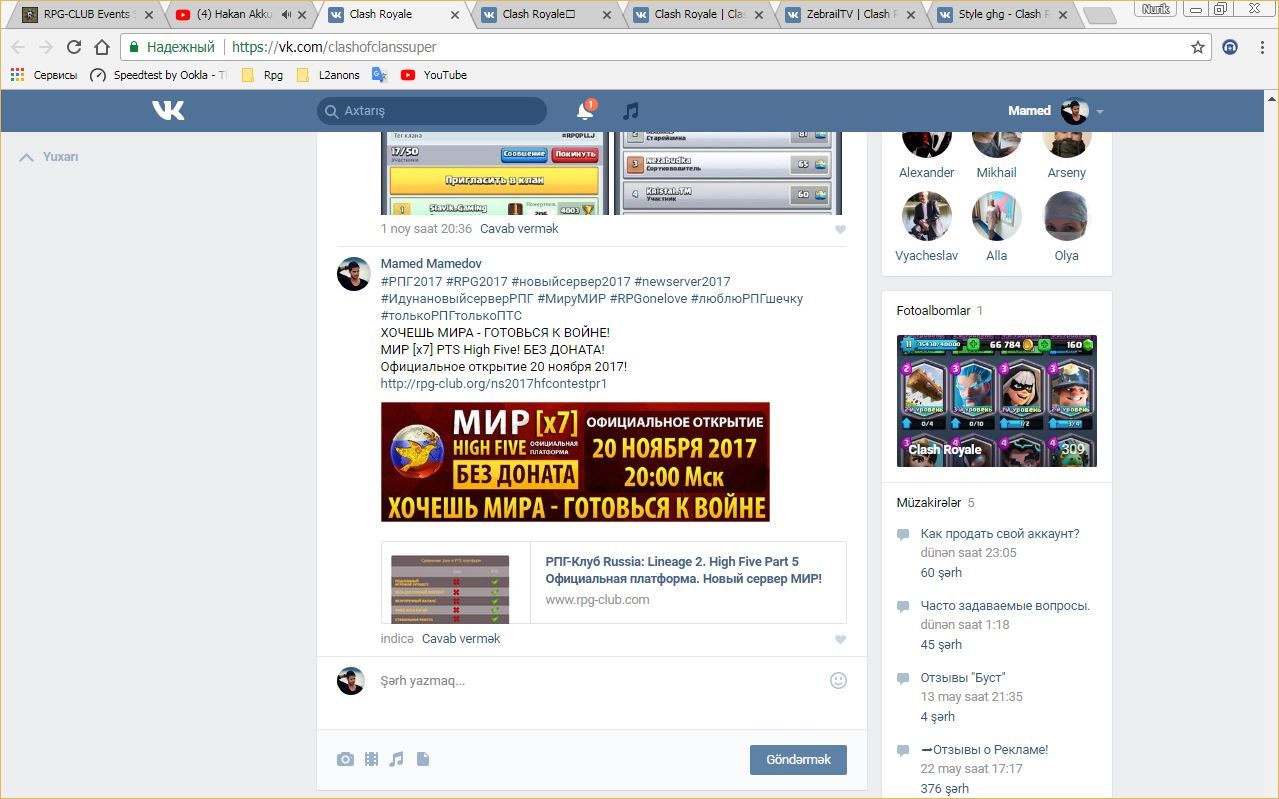This screenshot has height=799, width=1279.
Task: Open the emoji smiley picker
Action: (x=838, y=680)
